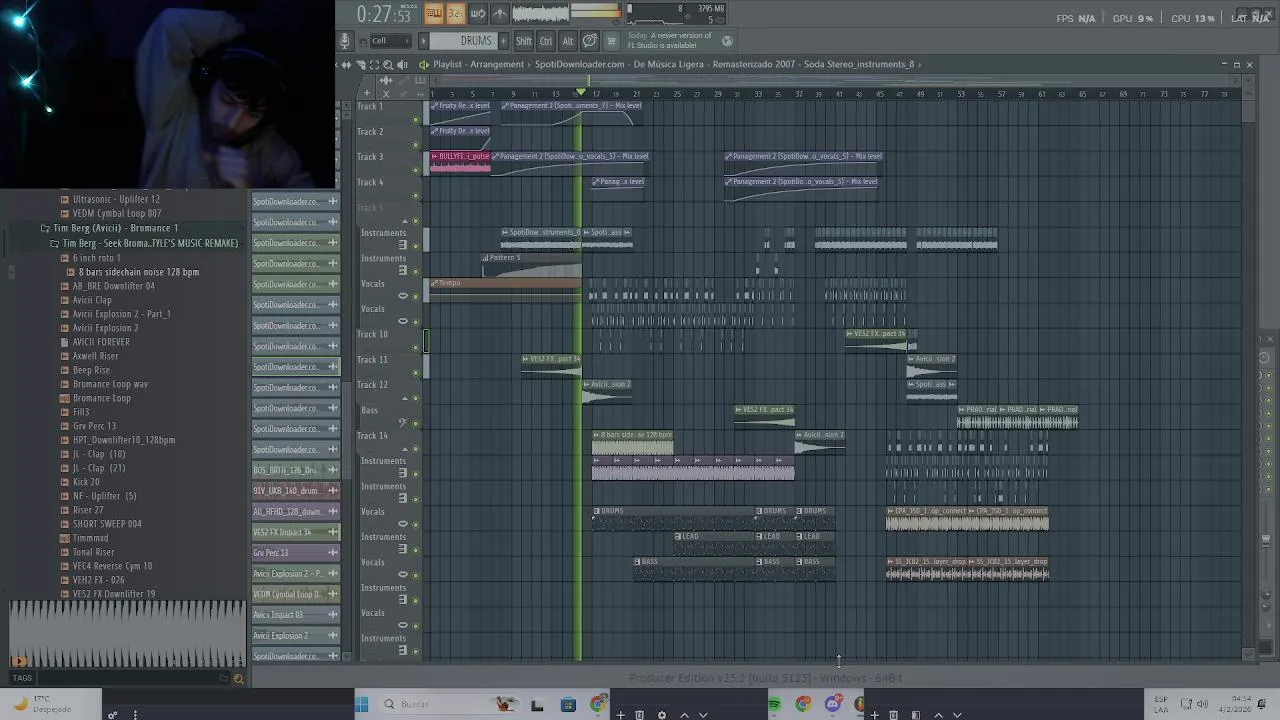Screen dimensions: 1280x720
Task: Click the metronome/overdub icon in the top toolbar
Action: tap(500, 13)
